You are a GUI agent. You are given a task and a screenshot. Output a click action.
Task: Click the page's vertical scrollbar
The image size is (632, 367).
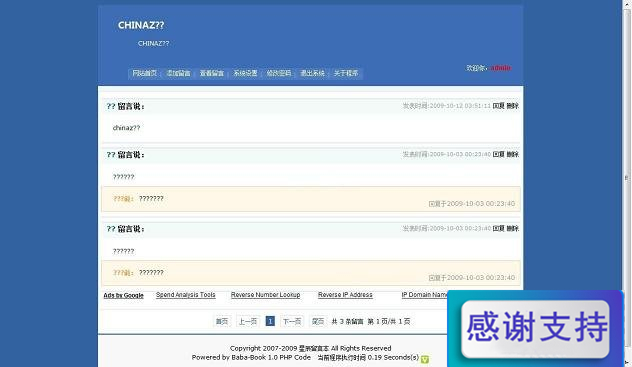[627, 177]
